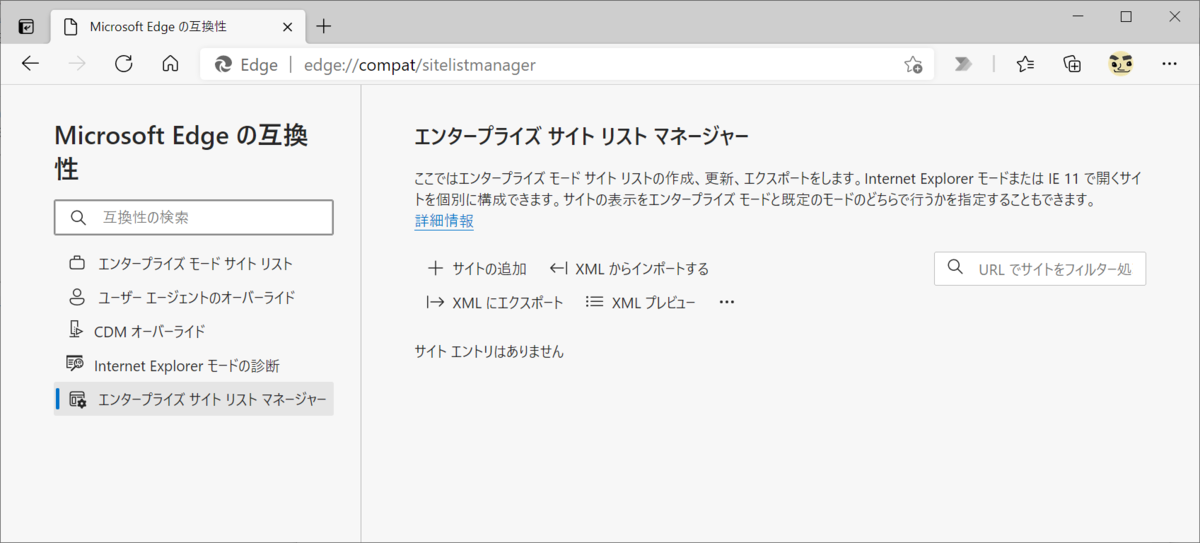Open Internet Explorer モードの診断 page

pos(194,365)
